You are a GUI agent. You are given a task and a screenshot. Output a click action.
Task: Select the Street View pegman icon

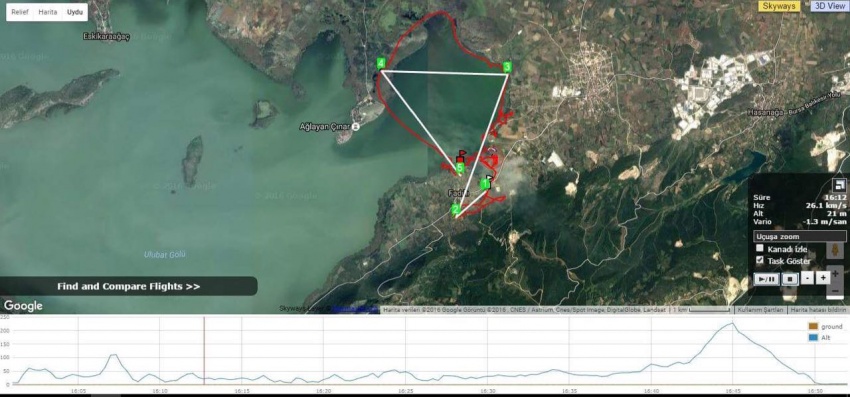[x=835, y=251]
